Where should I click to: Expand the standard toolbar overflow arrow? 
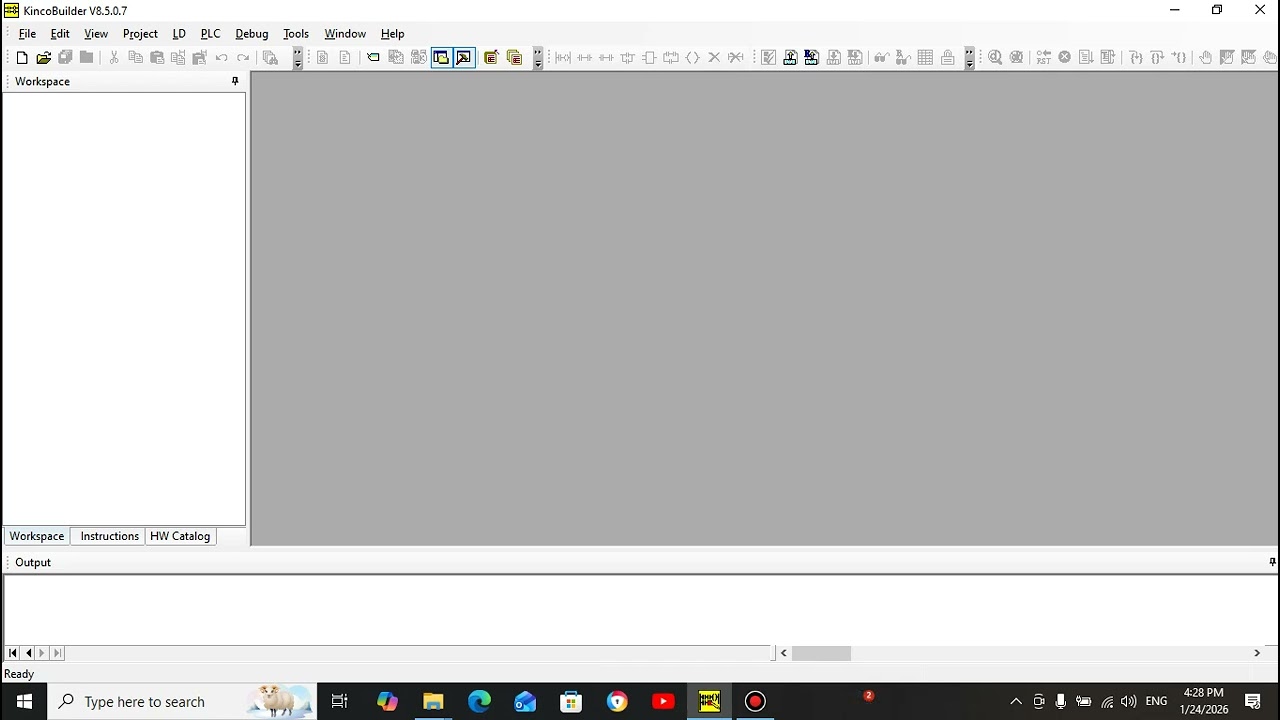(x=297, y=58)
